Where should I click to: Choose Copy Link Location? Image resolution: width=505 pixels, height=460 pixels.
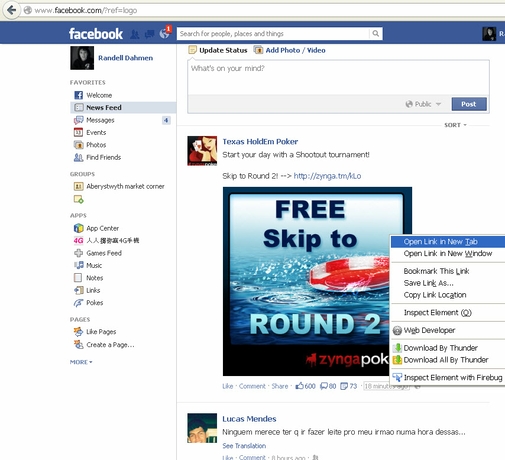click(x=448, y=295)
